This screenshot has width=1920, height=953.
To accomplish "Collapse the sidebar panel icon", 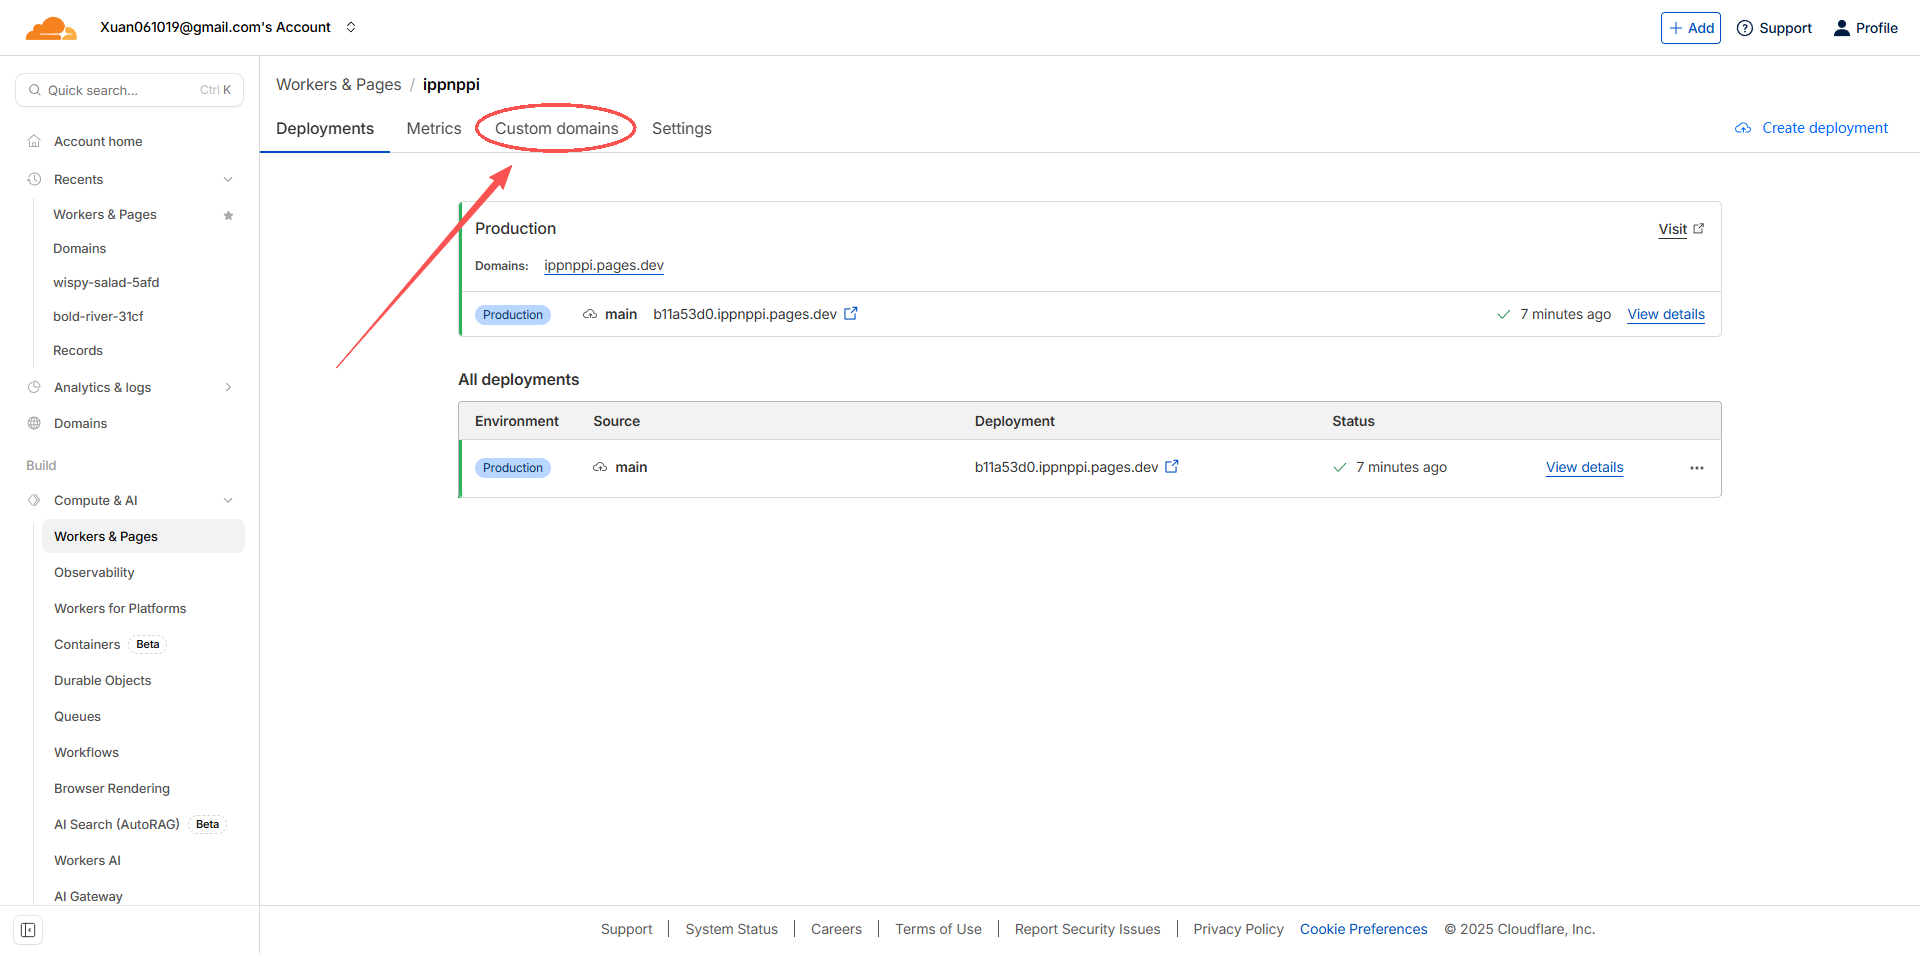I will click(x=28, y=930).
